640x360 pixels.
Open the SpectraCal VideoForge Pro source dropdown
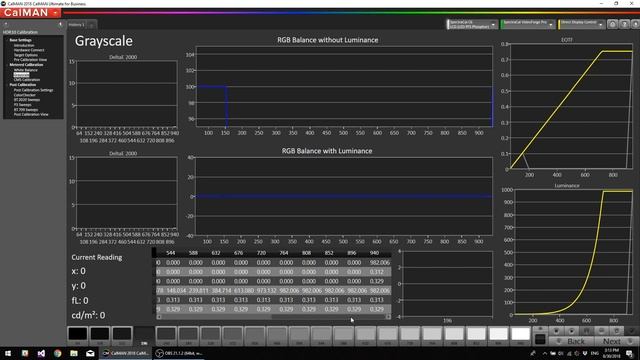coord(527,24)
